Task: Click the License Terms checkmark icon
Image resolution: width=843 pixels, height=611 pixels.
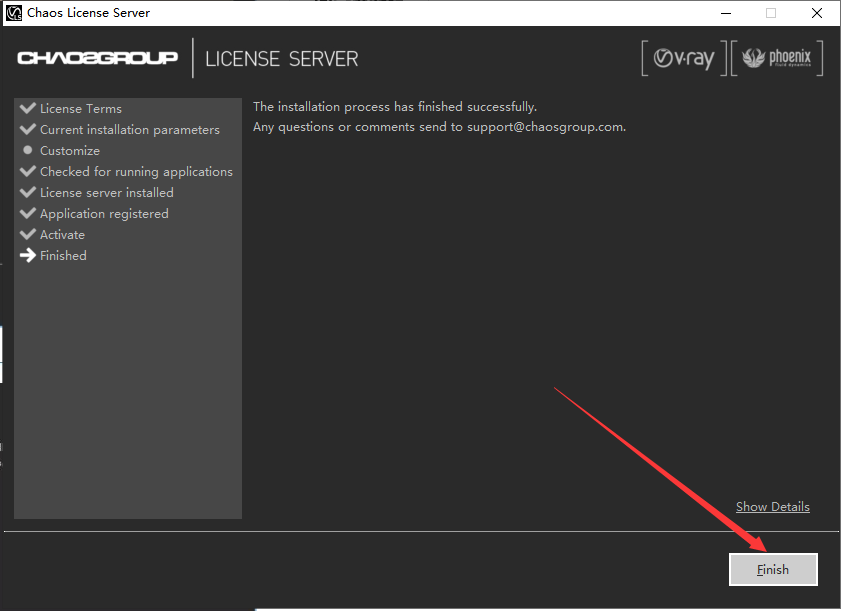Action: (27, 108)
